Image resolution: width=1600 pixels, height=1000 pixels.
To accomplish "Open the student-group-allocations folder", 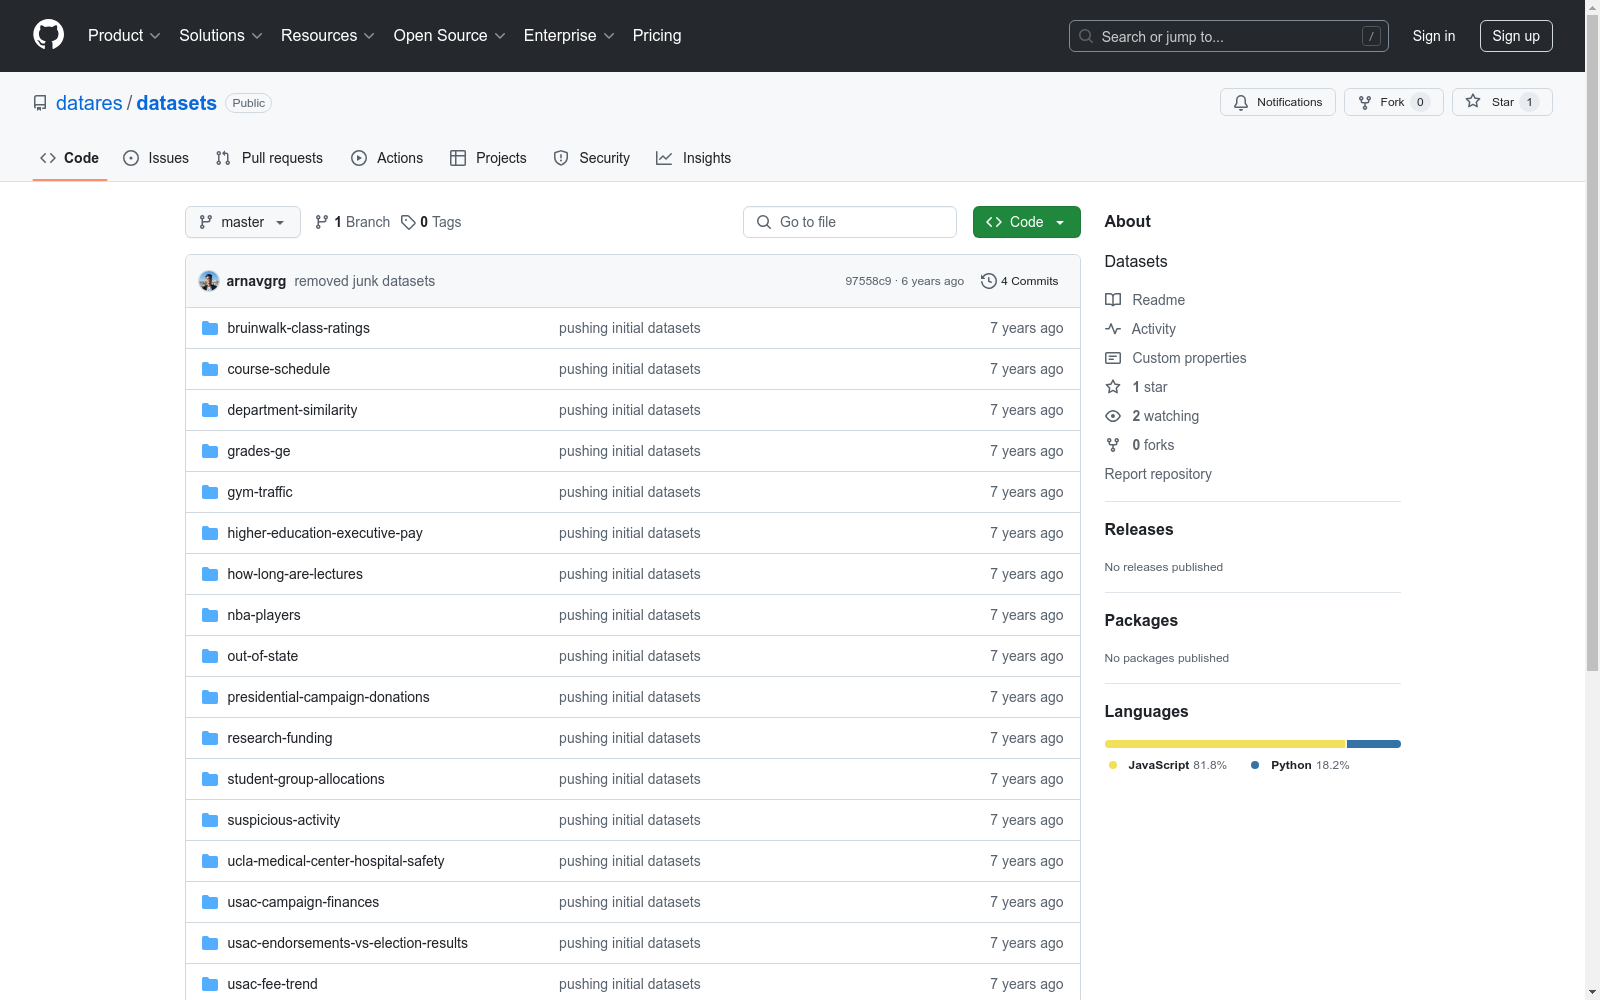I will 306,779.
